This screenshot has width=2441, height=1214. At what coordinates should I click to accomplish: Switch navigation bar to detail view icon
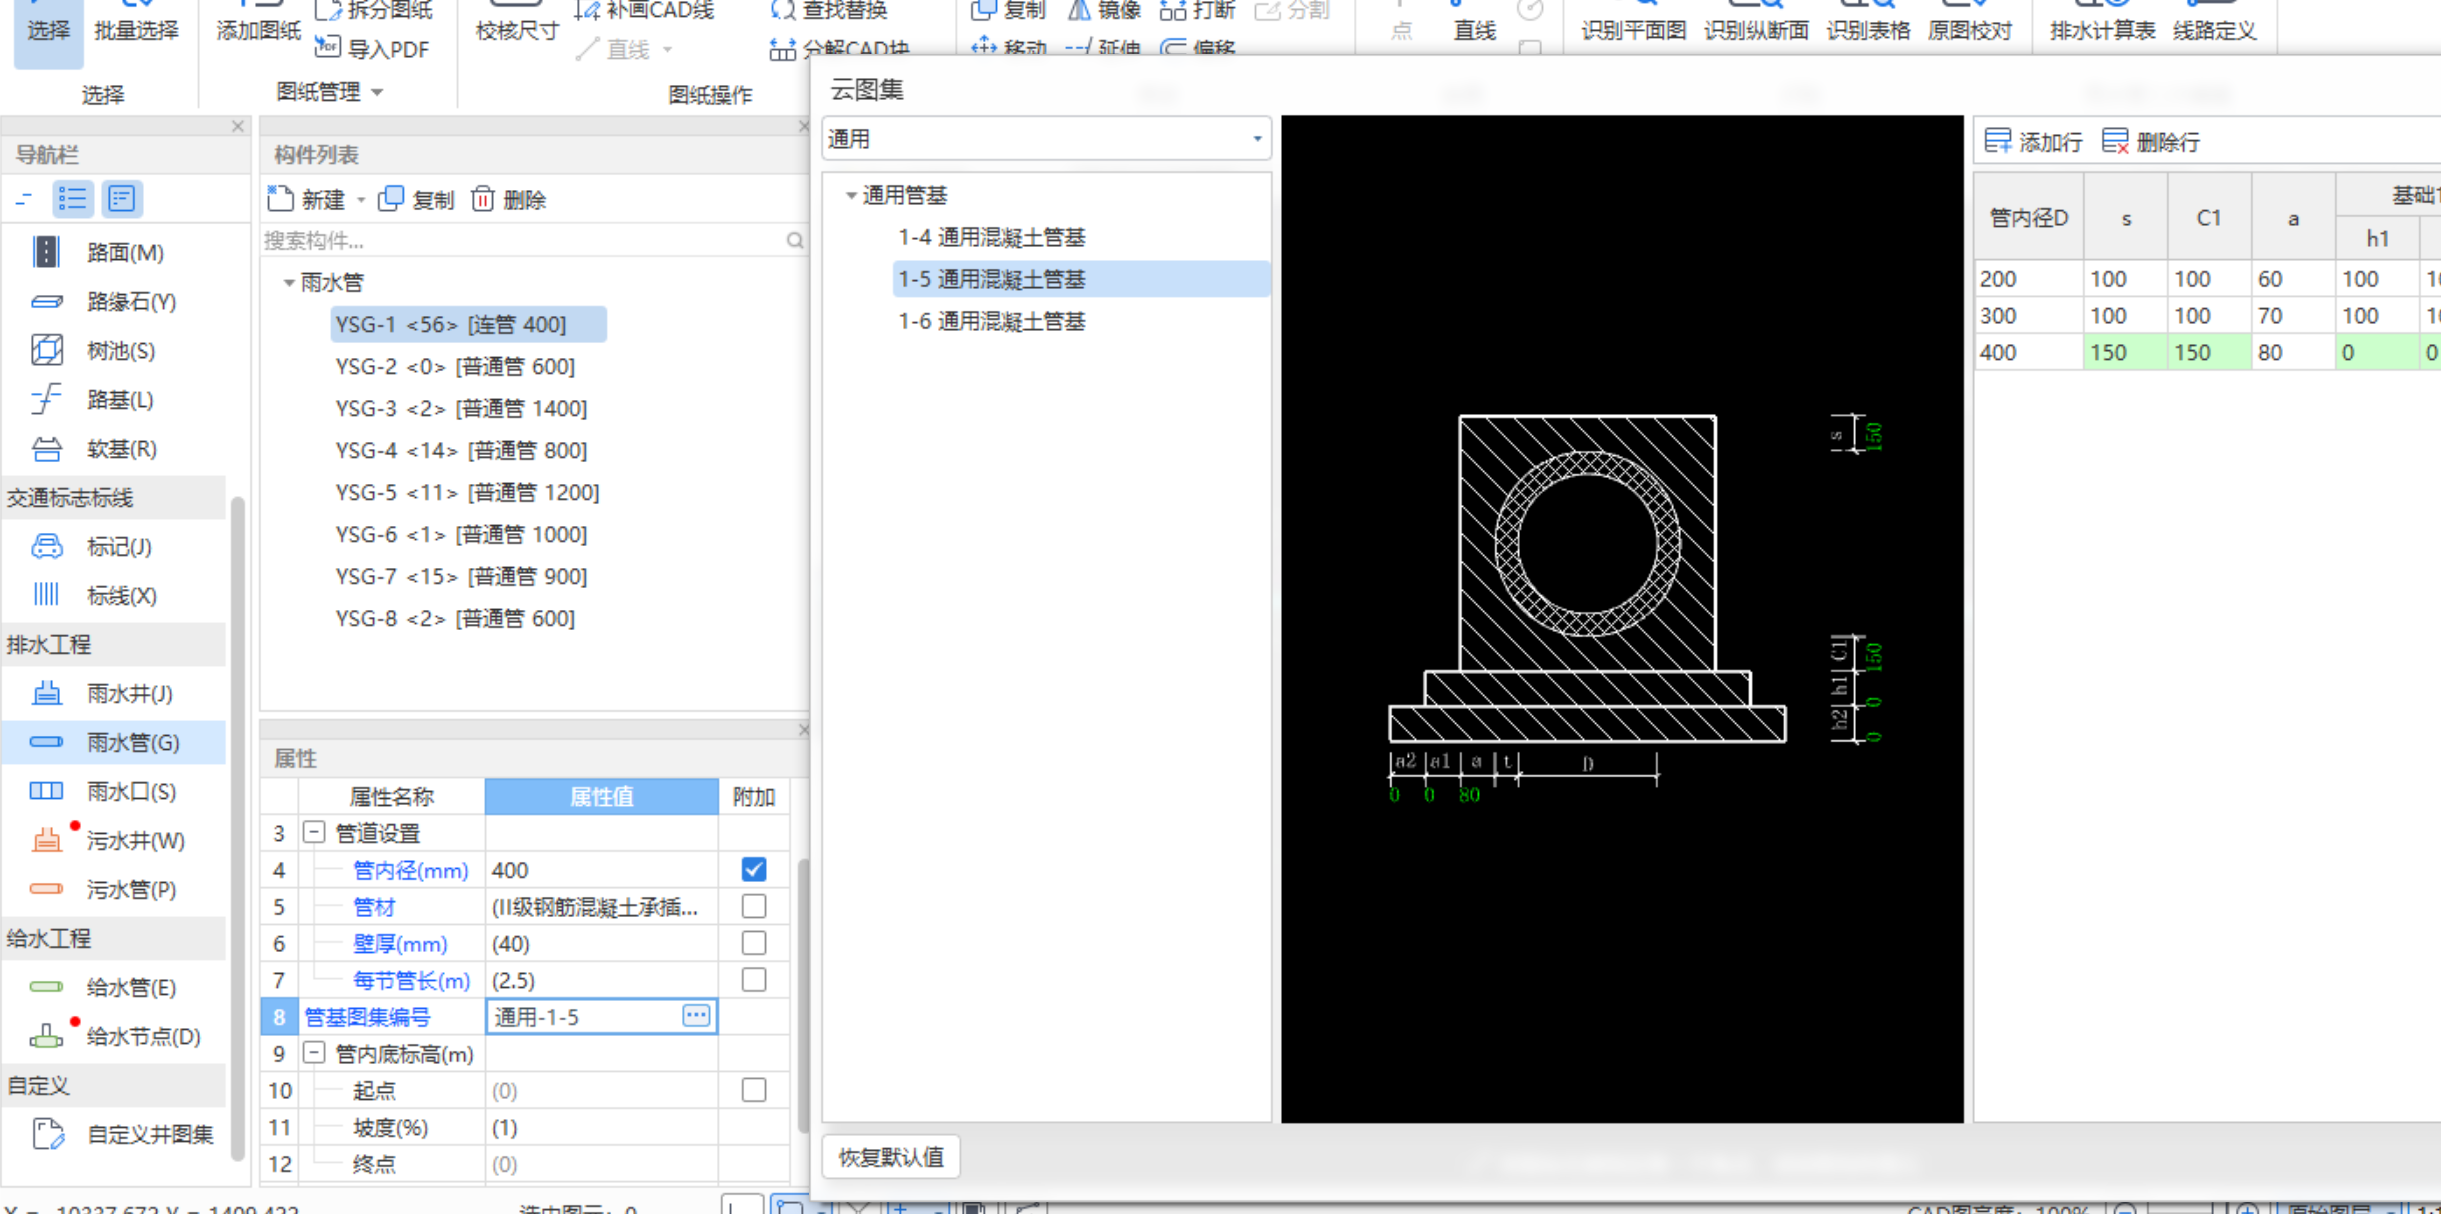[x=122, y=198]
